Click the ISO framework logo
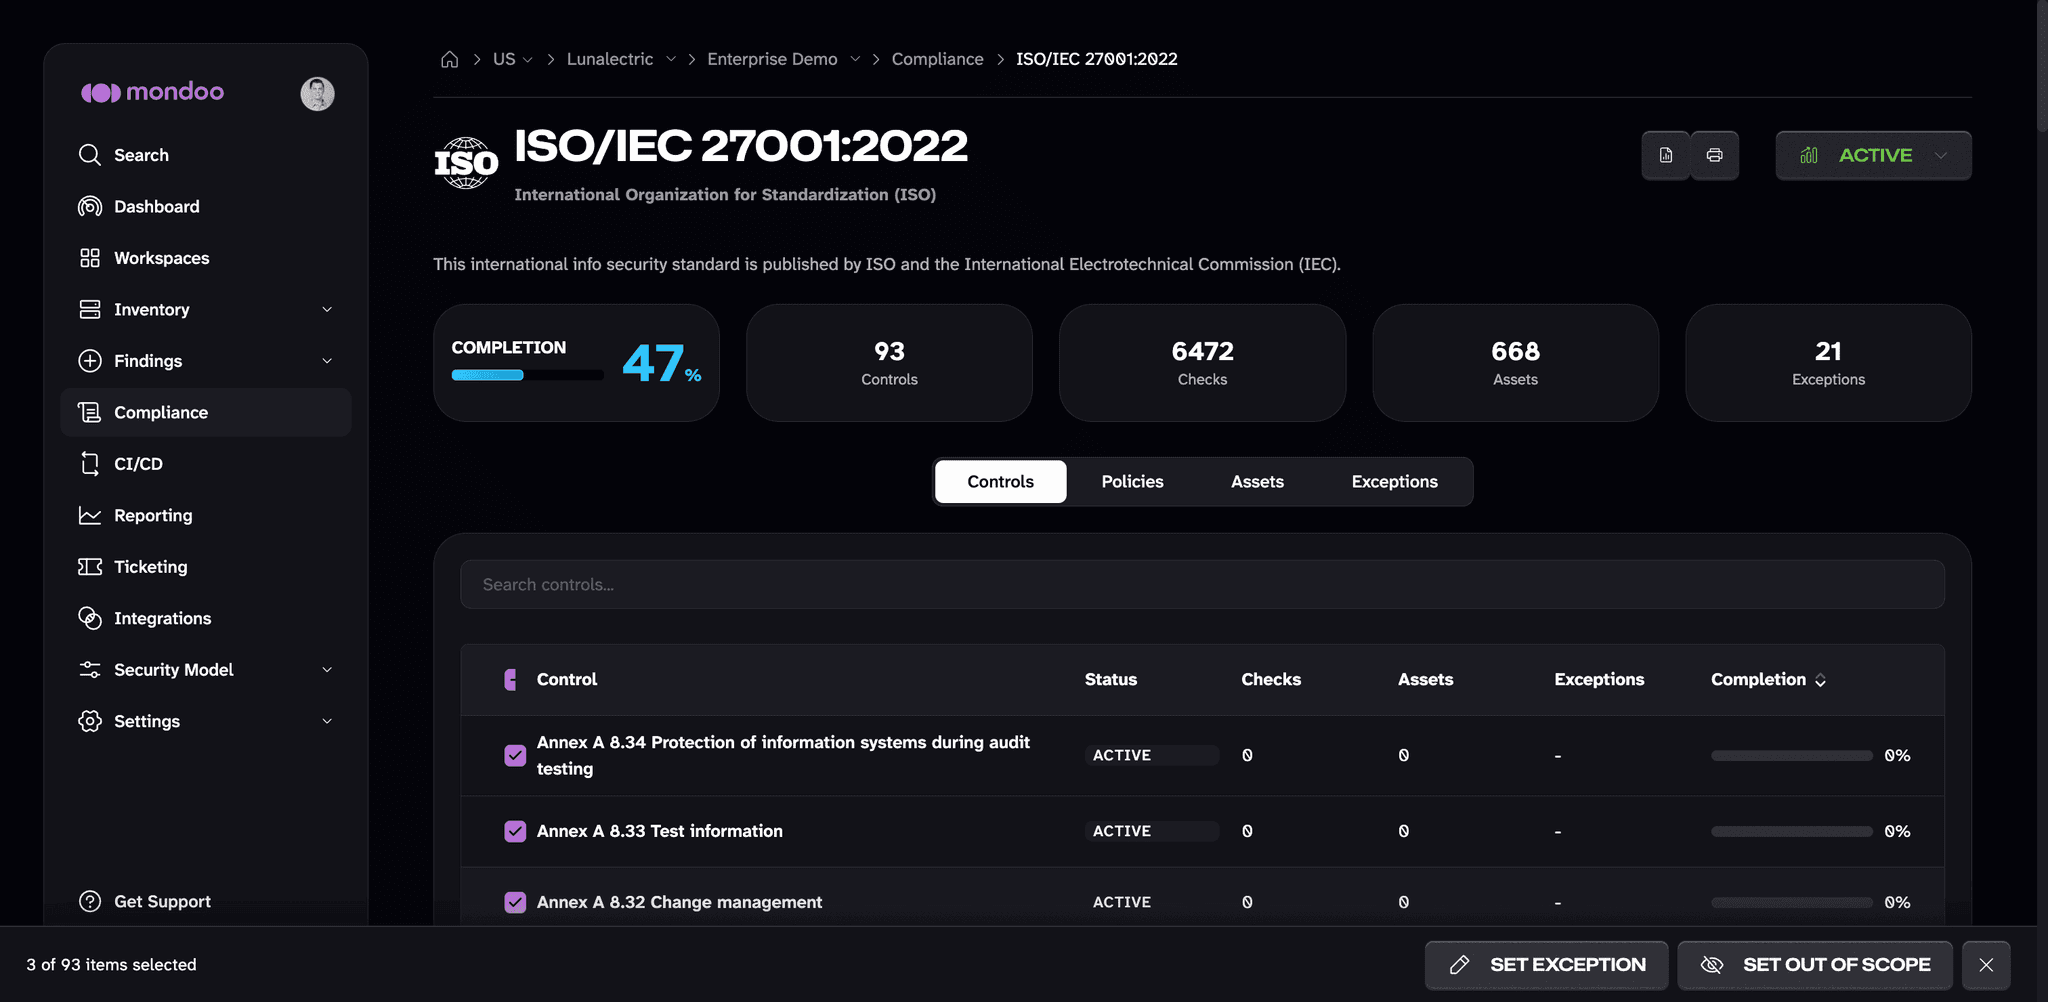This screenshot has width=2048, height=1002. (466, 163)
